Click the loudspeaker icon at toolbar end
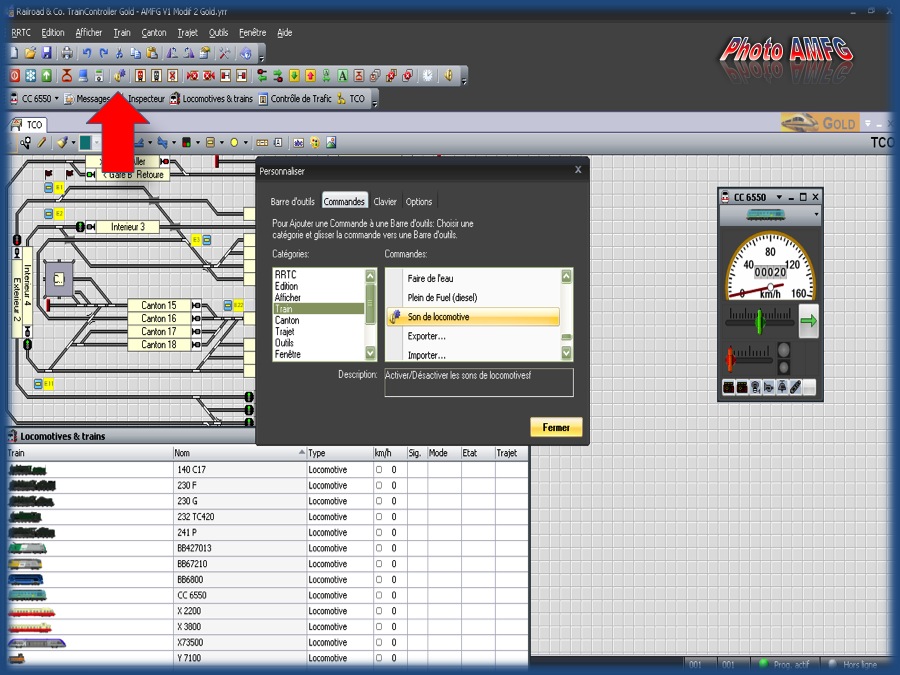This screenshot has width=900, height=675. [x=449, y=75]
